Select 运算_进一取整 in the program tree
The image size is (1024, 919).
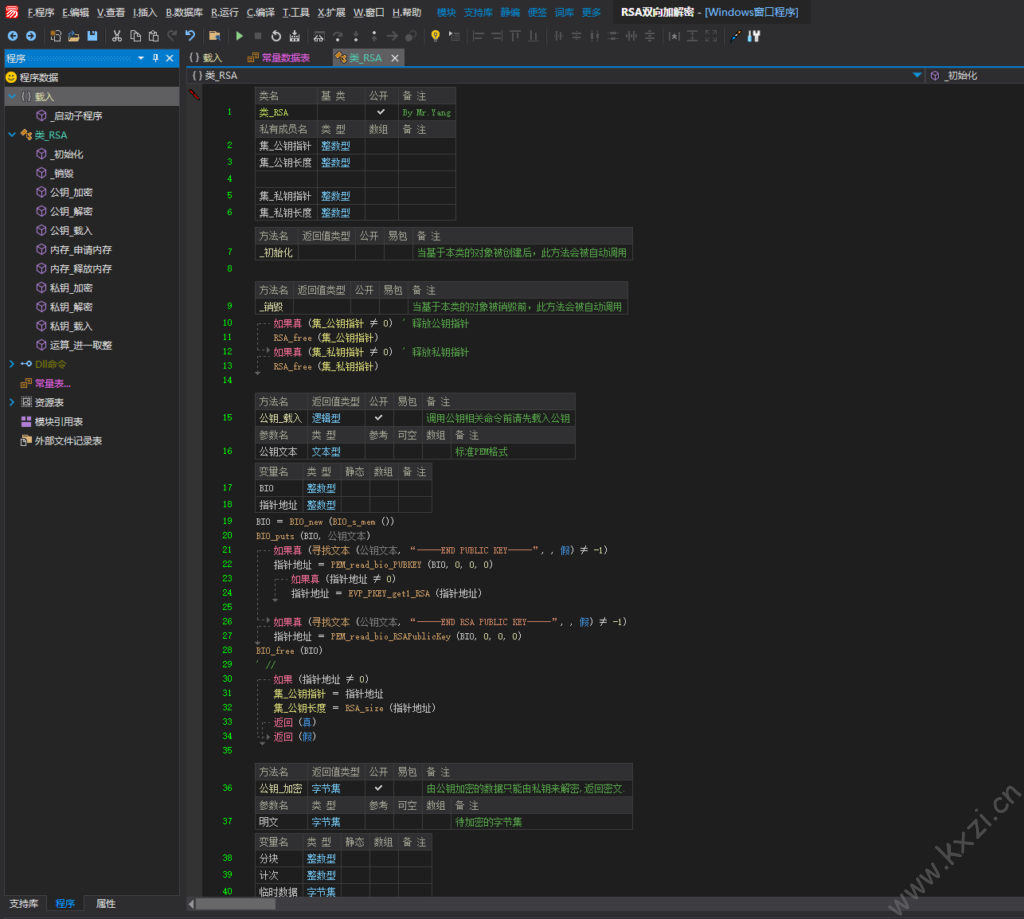[81, 345]
